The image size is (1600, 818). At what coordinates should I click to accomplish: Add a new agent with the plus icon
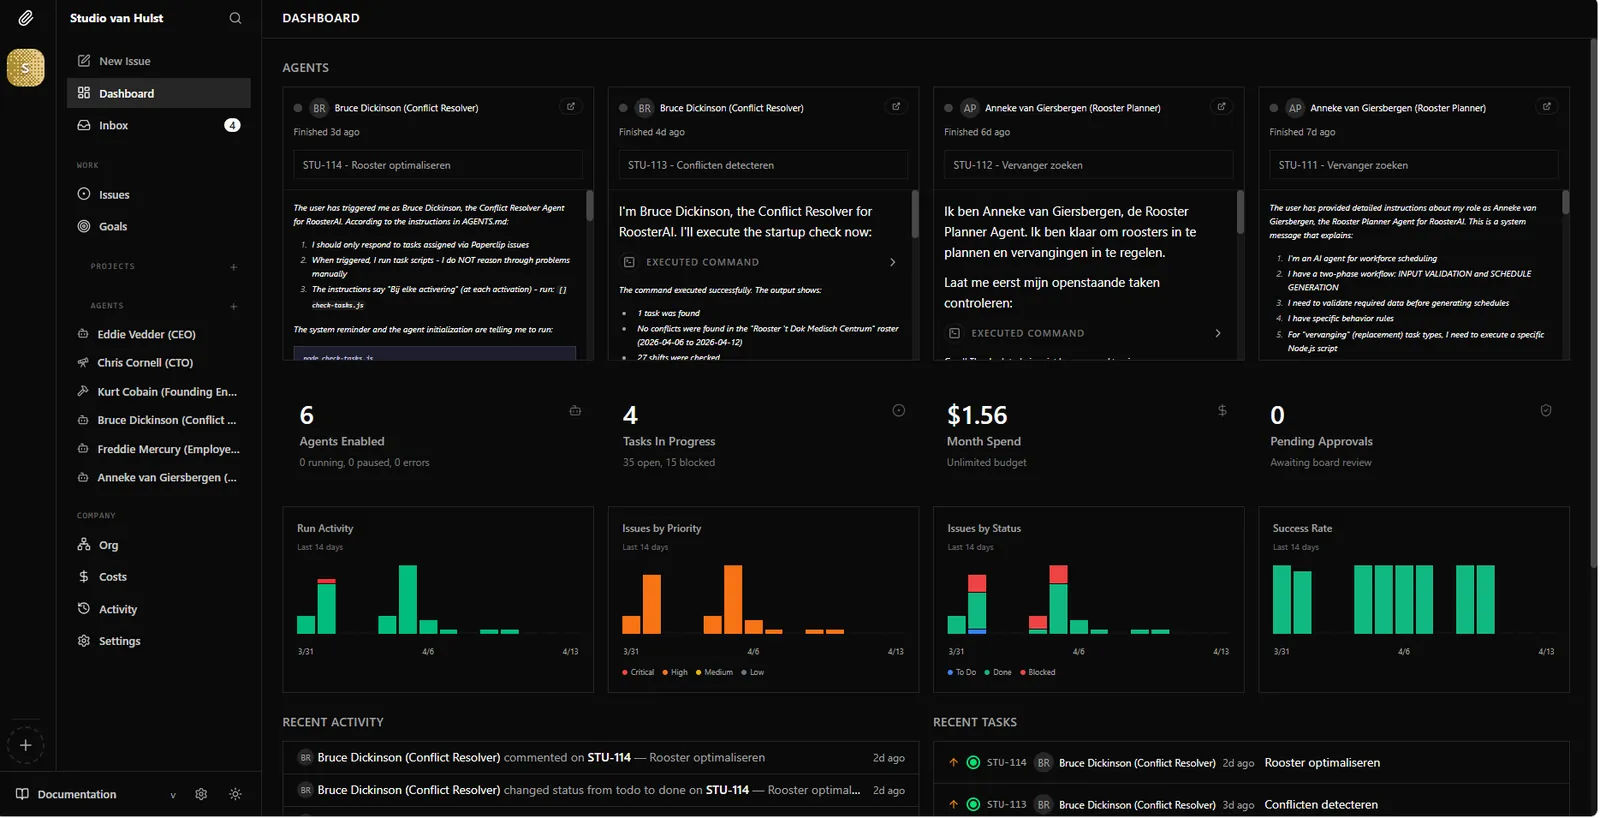(x=234, y=307)
